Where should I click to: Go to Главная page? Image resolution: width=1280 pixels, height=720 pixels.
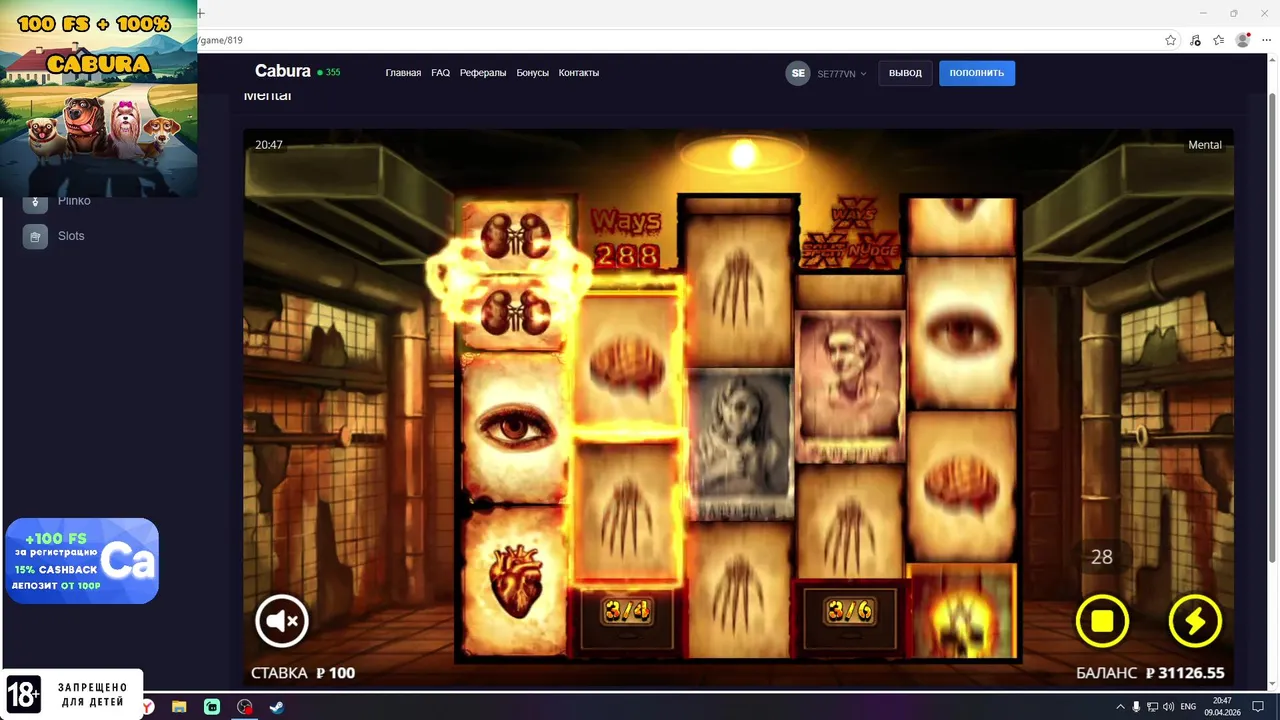click(403, 73)
